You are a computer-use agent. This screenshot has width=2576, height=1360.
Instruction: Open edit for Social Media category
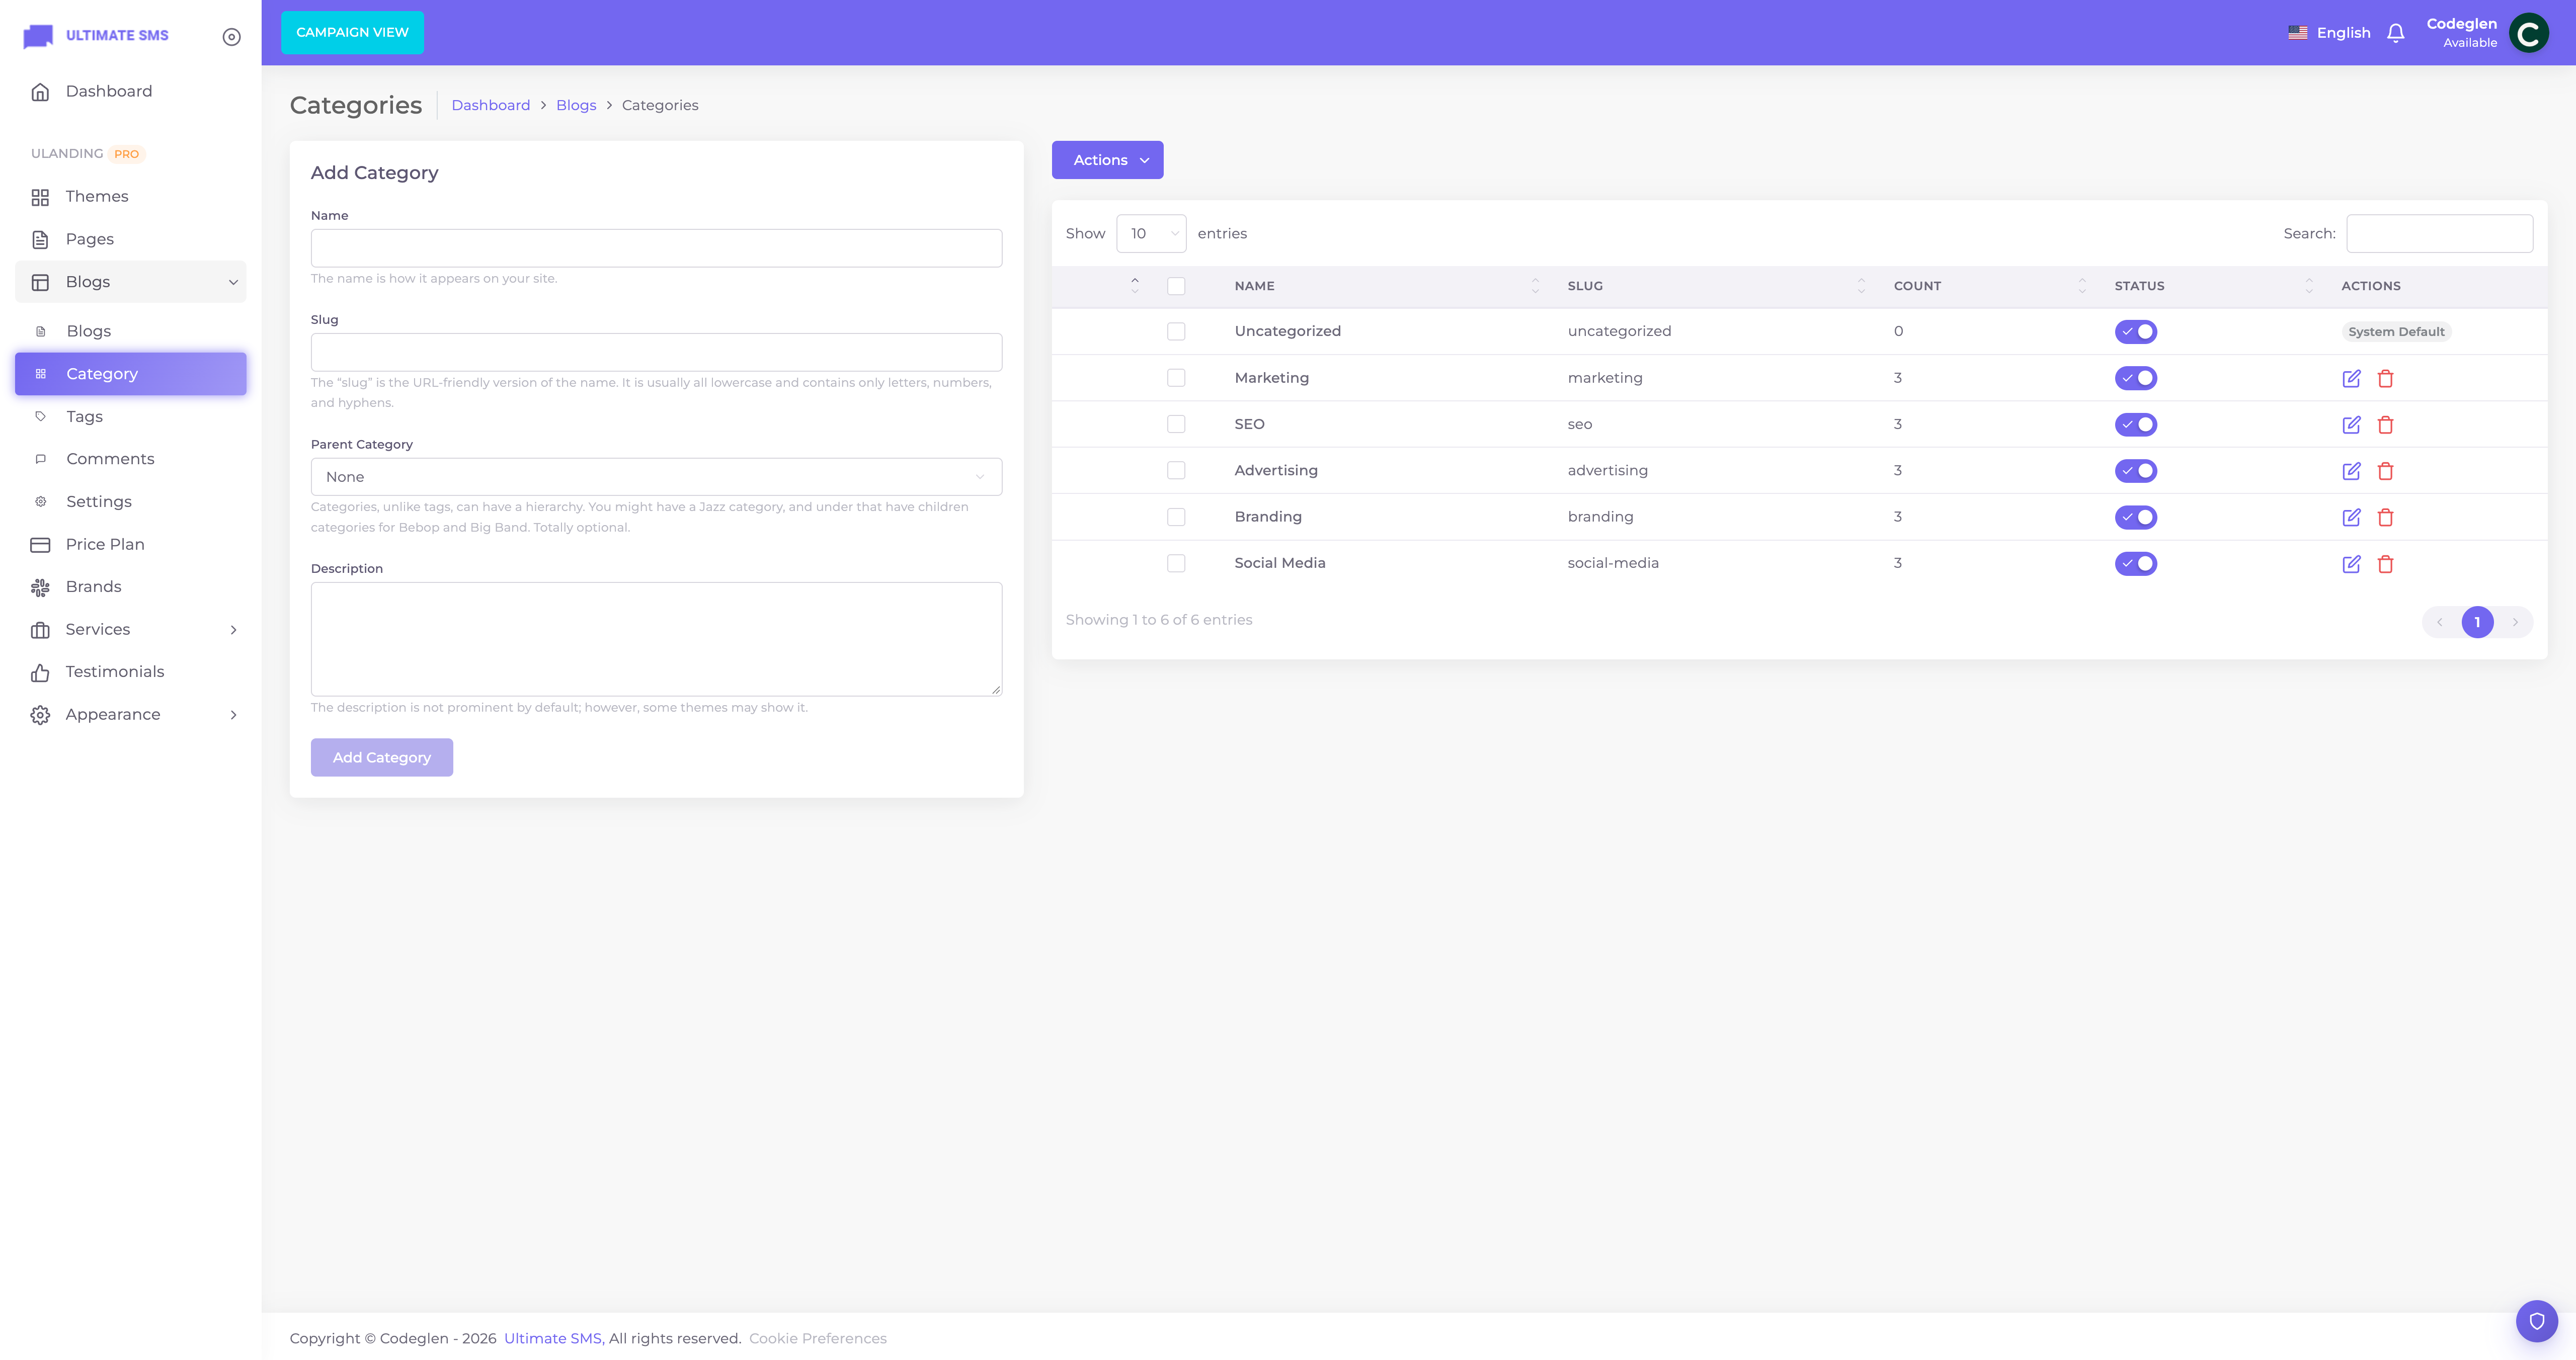(x=2351, y=564)
